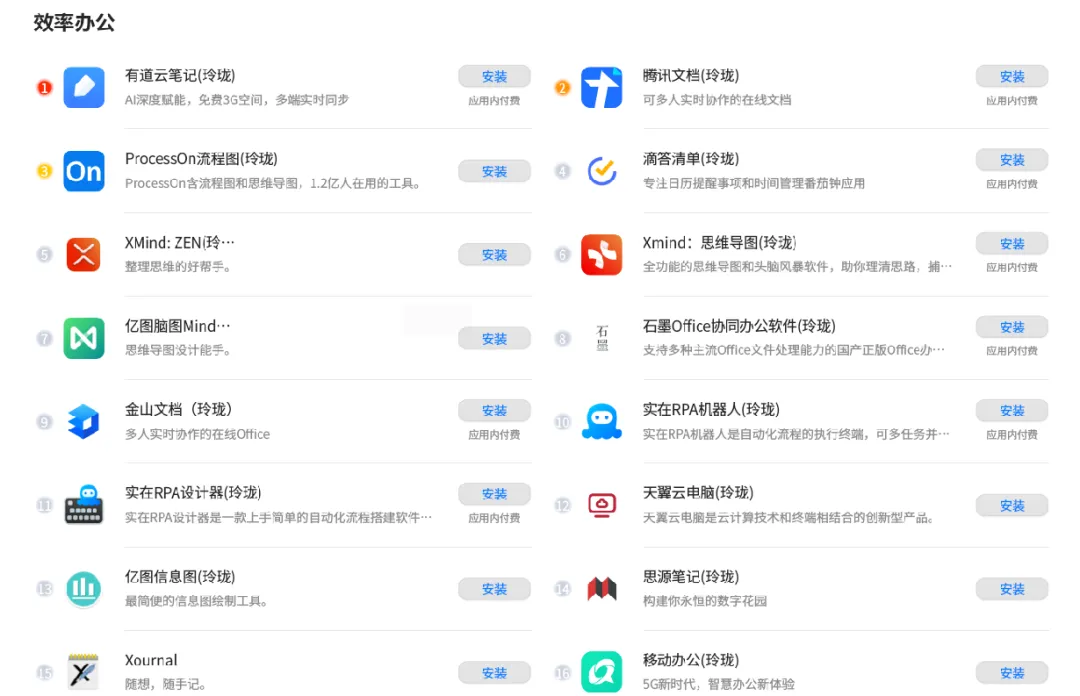Click the 效率办公 category heading
Image resolution: width=1080 pixels, height=696 pixels.
point(74,23)
